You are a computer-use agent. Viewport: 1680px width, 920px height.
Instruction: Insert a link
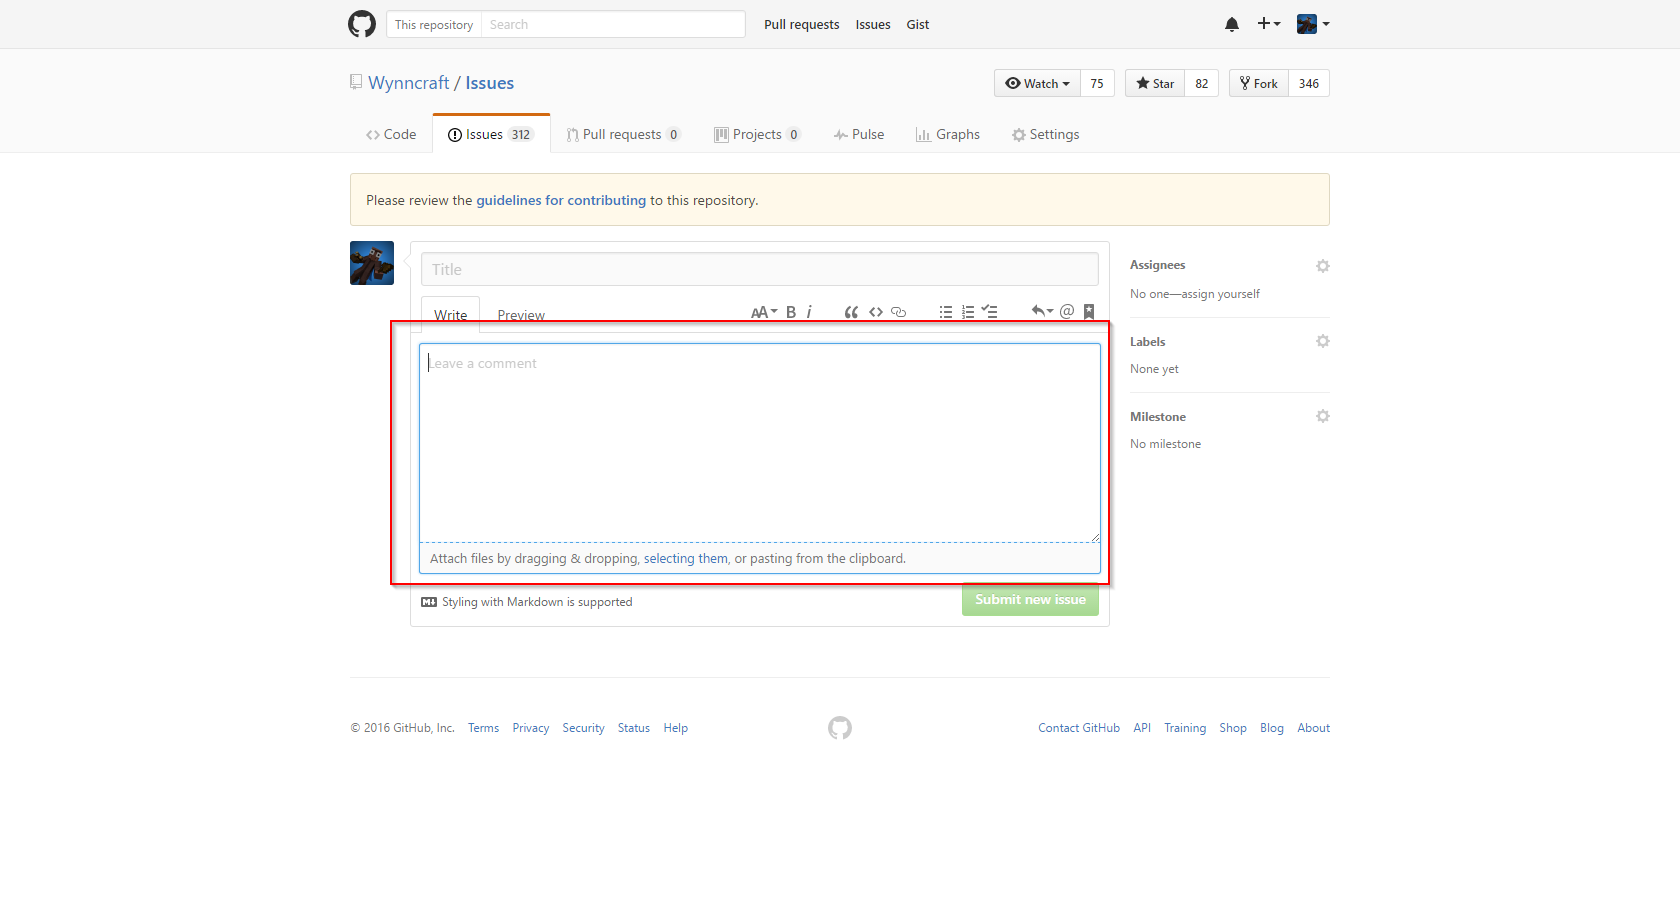click(x=898, y=312)
